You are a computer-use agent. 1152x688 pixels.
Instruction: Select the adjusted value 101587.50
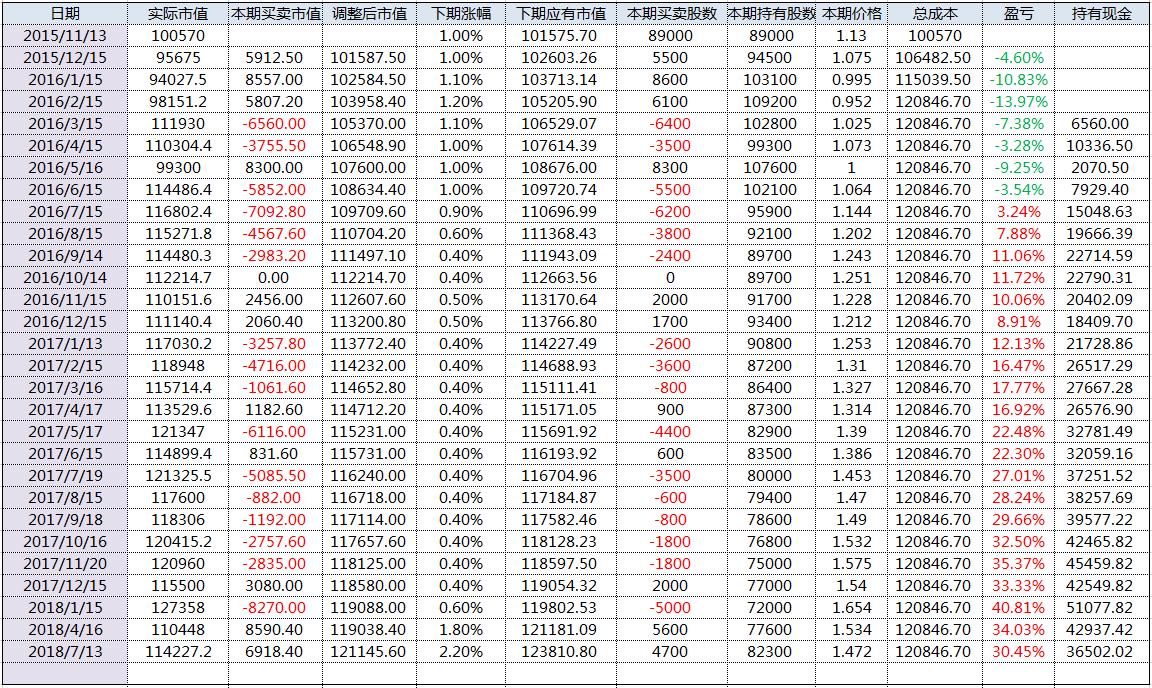coord(369,58)
